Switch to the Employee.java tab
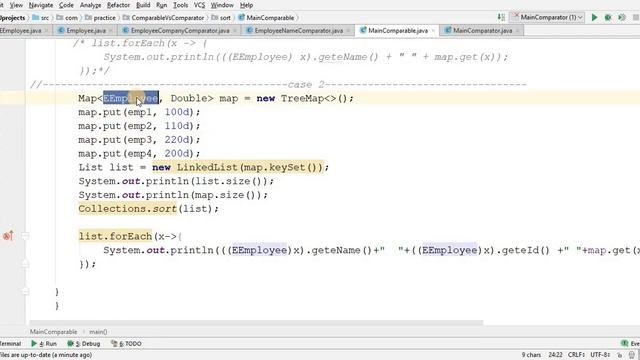The width and height of the screenshot is (640, 360). pos(86,31)
